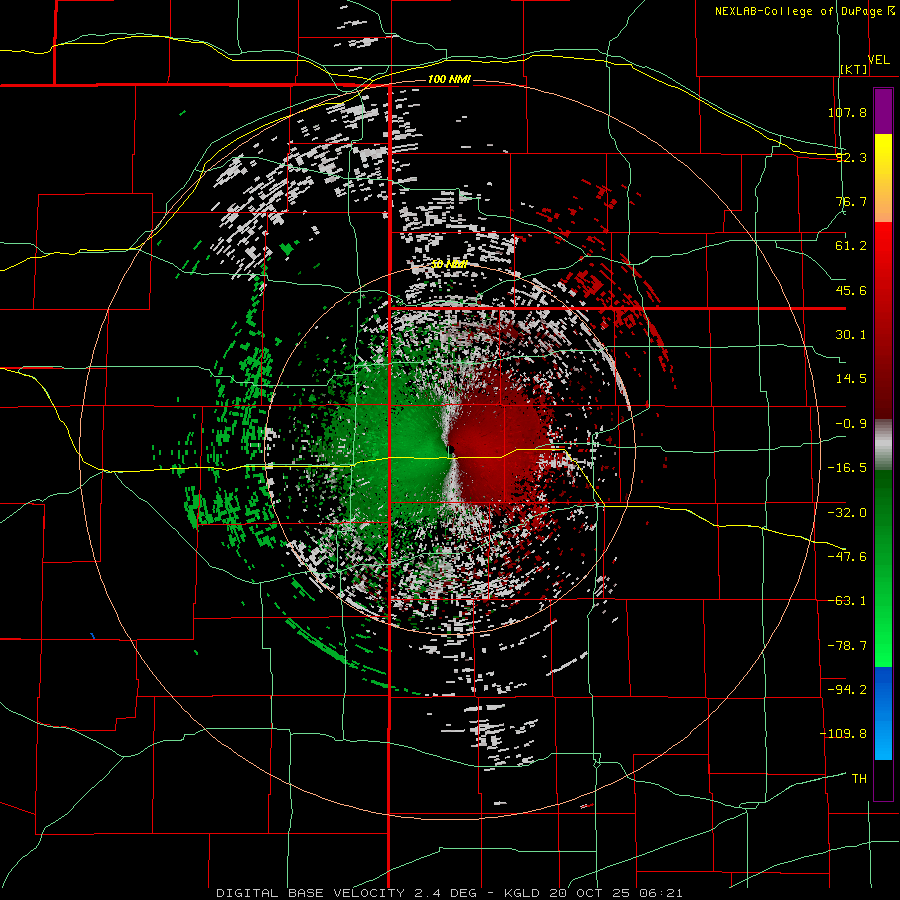Pick the purple segment of velocity color bar
The height and width of the screenshot is (900, 900).
[883, 111]
